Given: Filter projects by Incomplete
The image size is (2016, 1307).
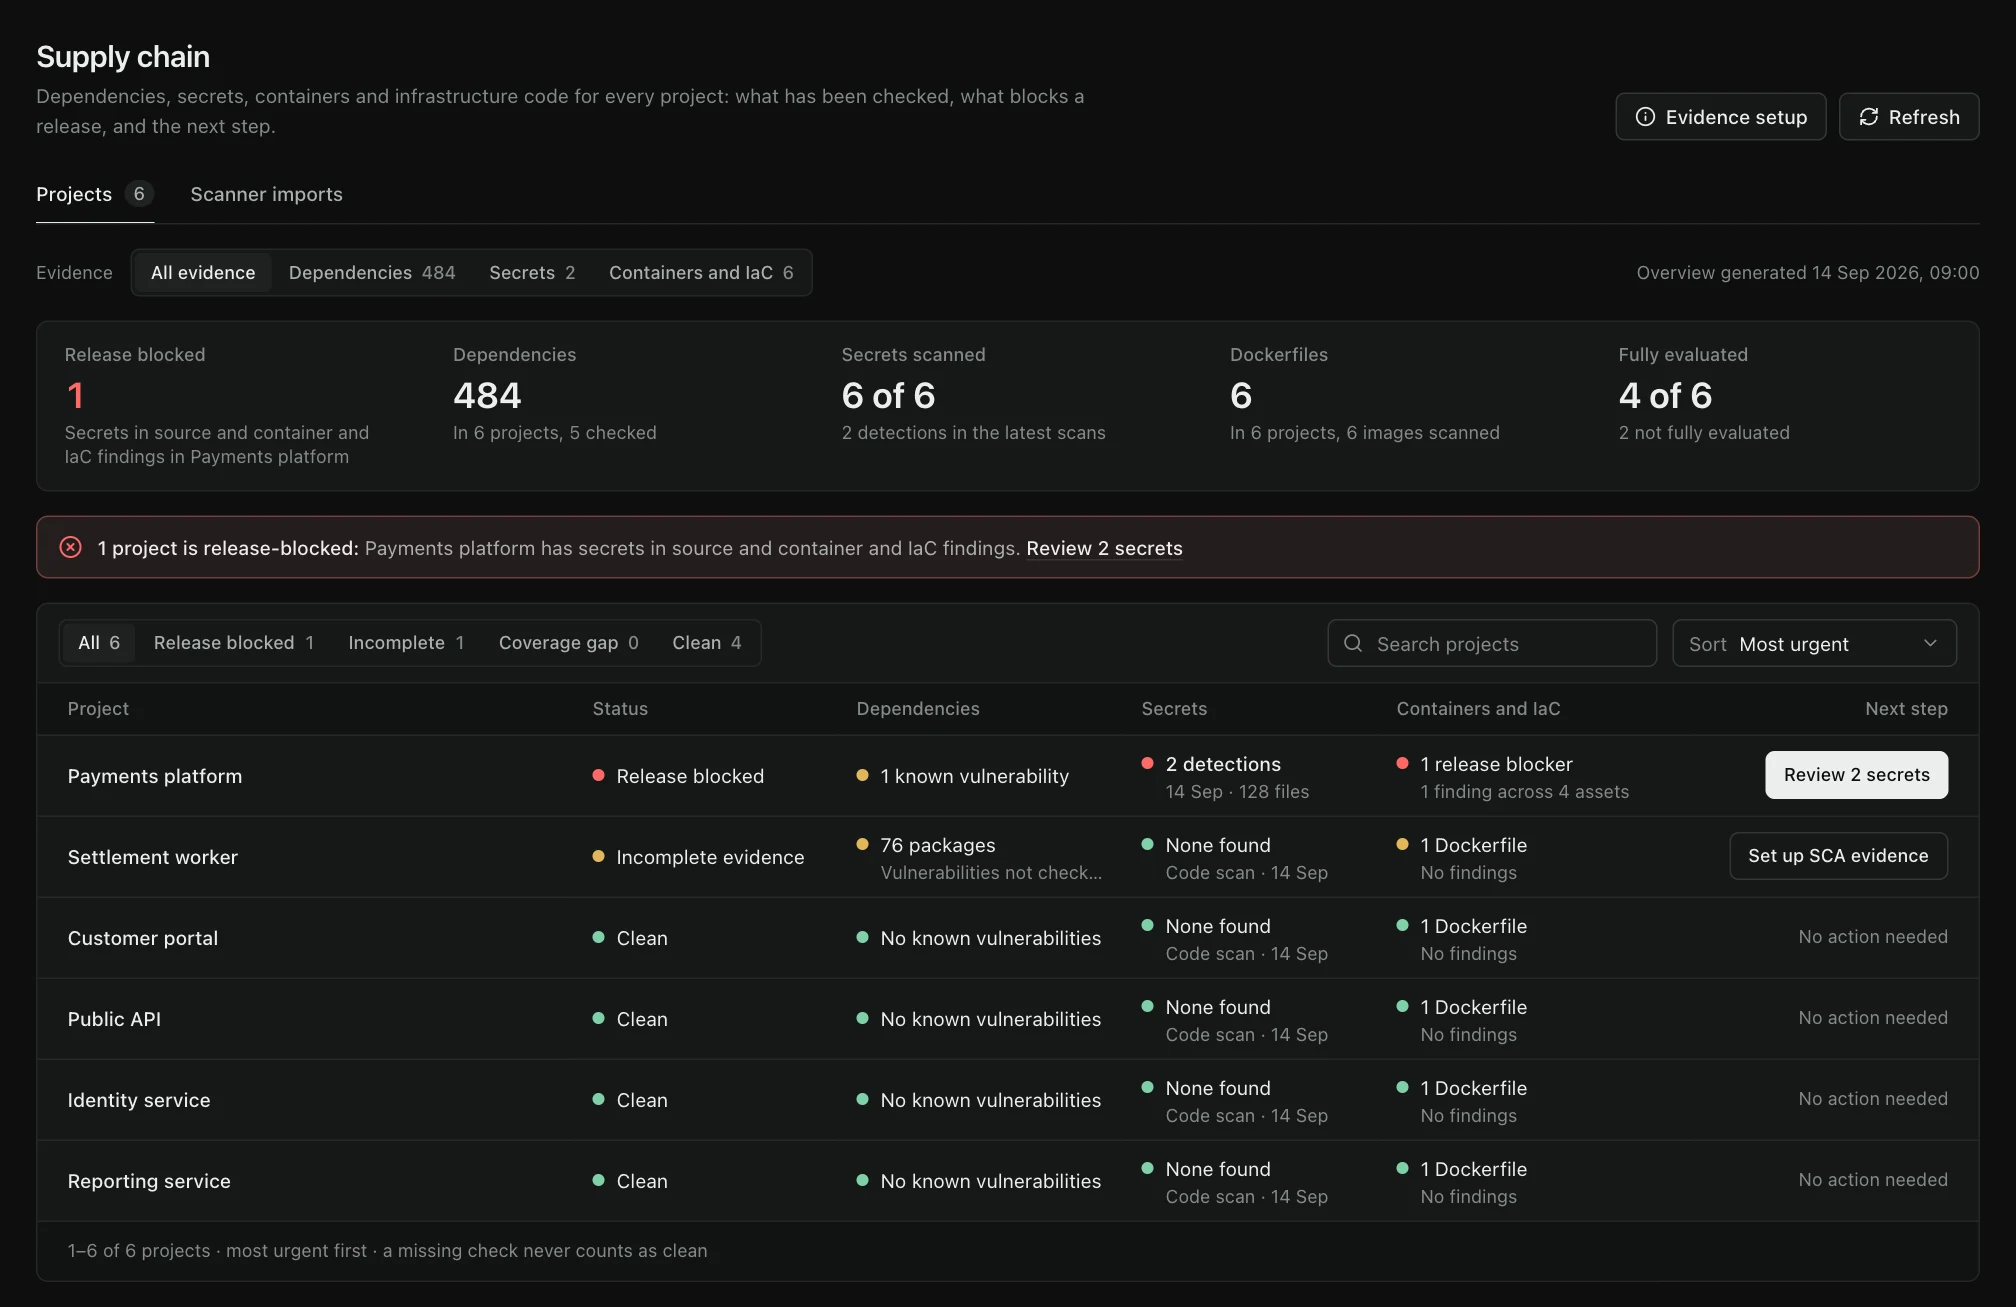Looking at the screenshot, I should click(406, 642).
